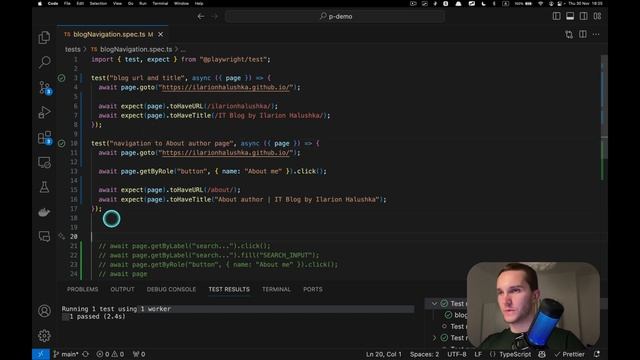Follow the ilarionhalushka.github.io link on line 4
Image resolution: width=640 pixels, height=360 pixels.
[226, 87]
